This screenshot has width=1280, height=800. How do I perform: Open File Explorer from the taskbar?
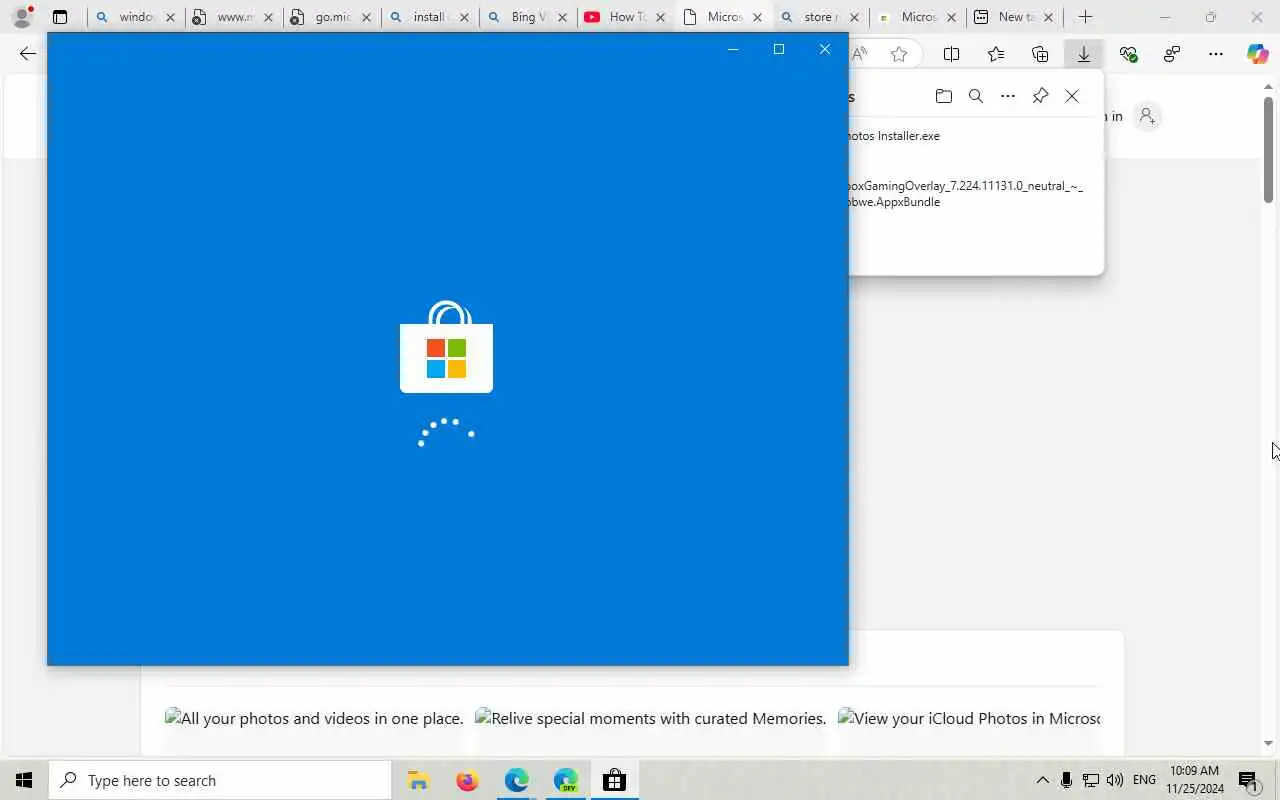pos(418,780)
